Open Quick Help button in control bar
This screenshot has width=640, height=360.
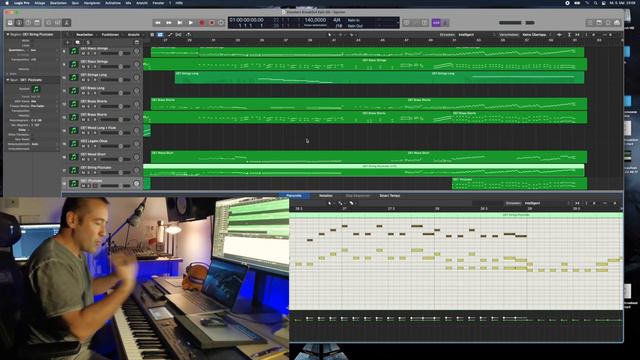(x=28, y=23)
